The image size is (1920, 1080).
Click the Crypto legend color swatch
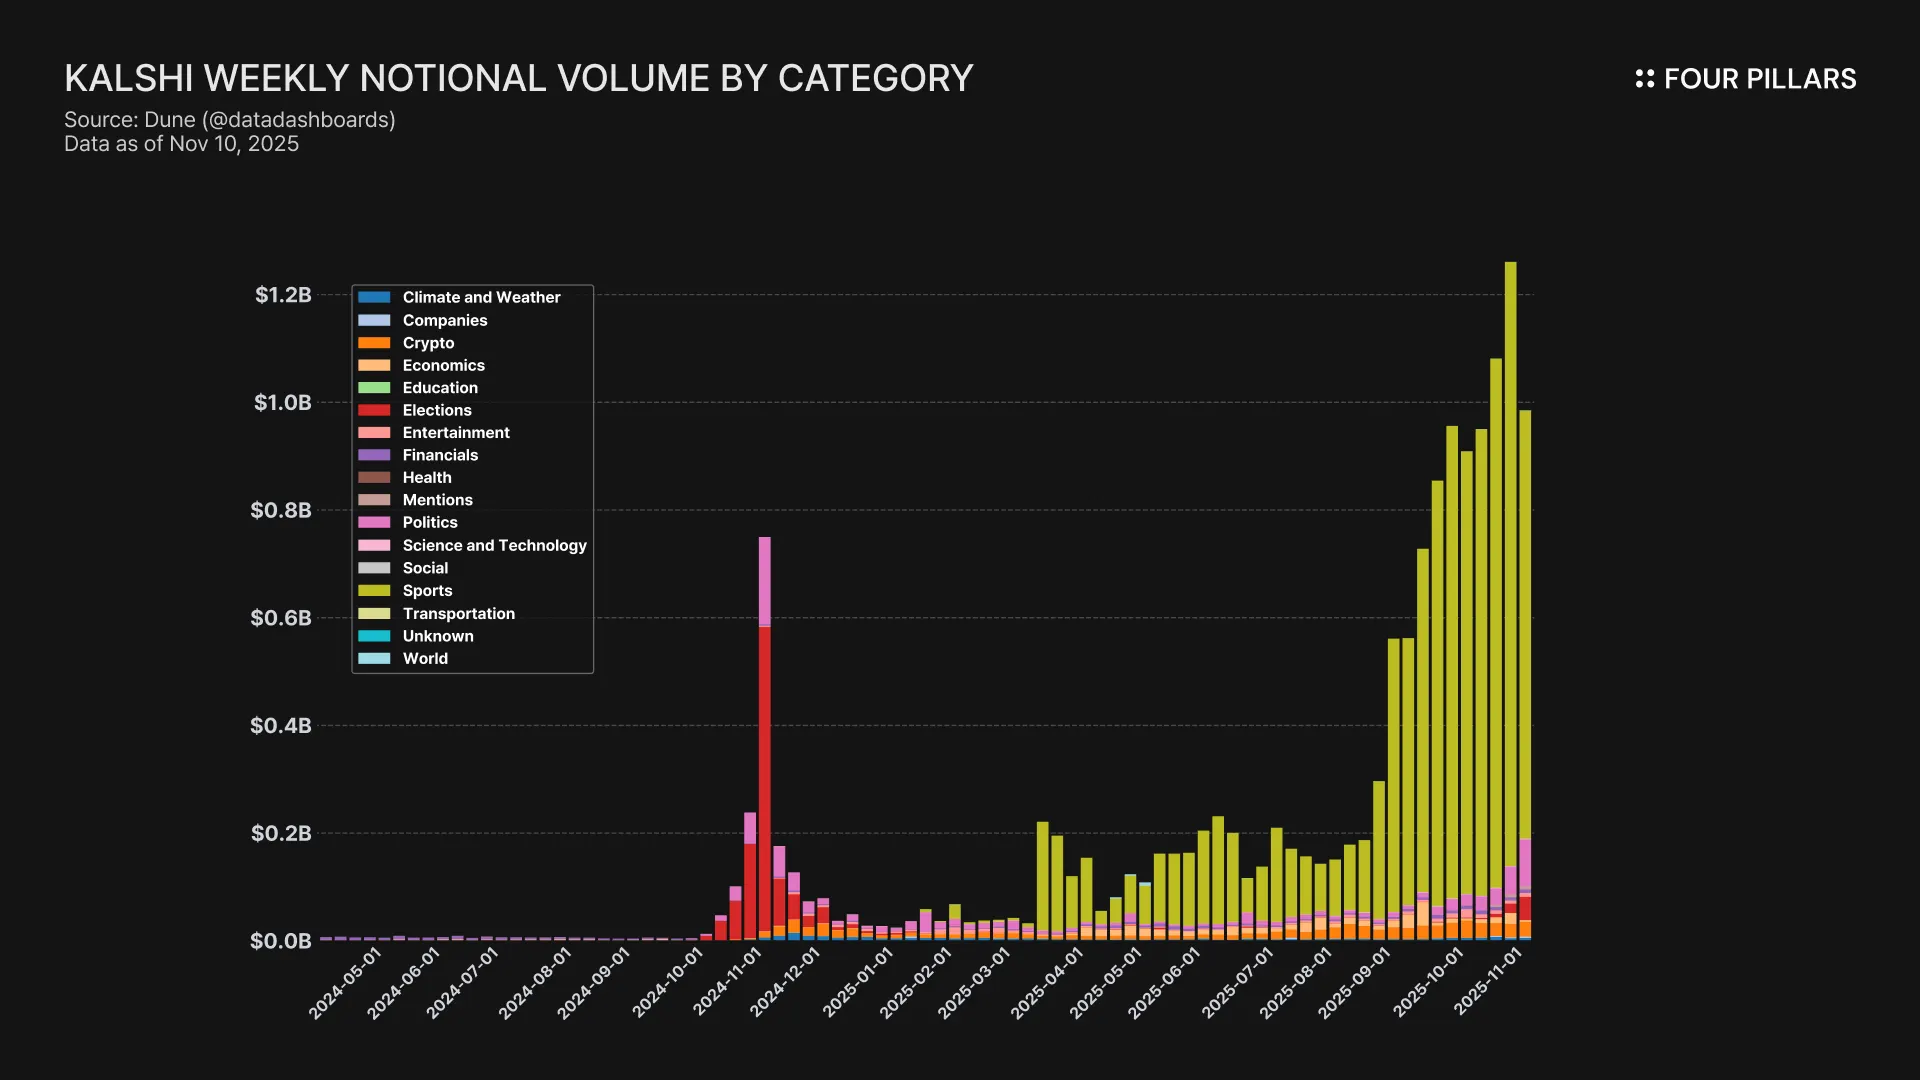pyautogui.click(x=374, y=343)
